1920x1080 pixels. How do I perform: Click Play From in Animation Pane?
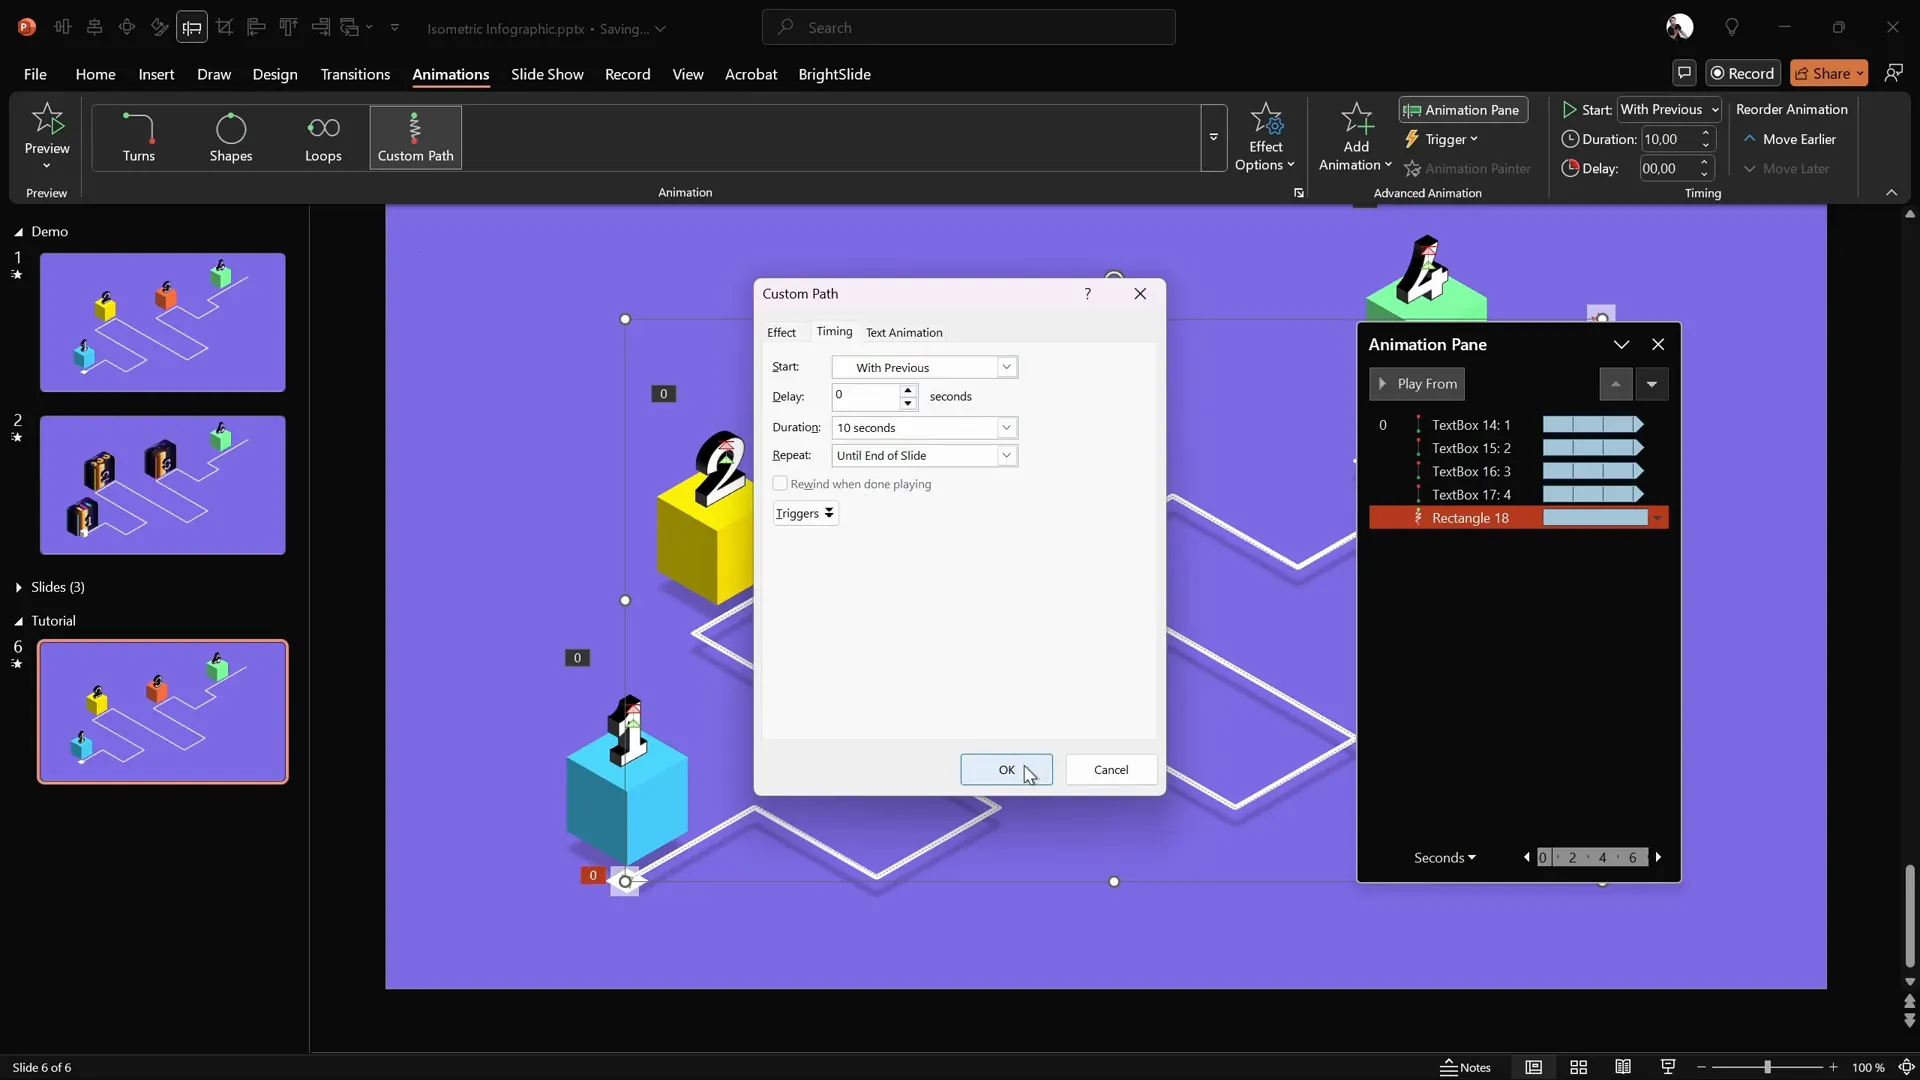[1417, 384]
